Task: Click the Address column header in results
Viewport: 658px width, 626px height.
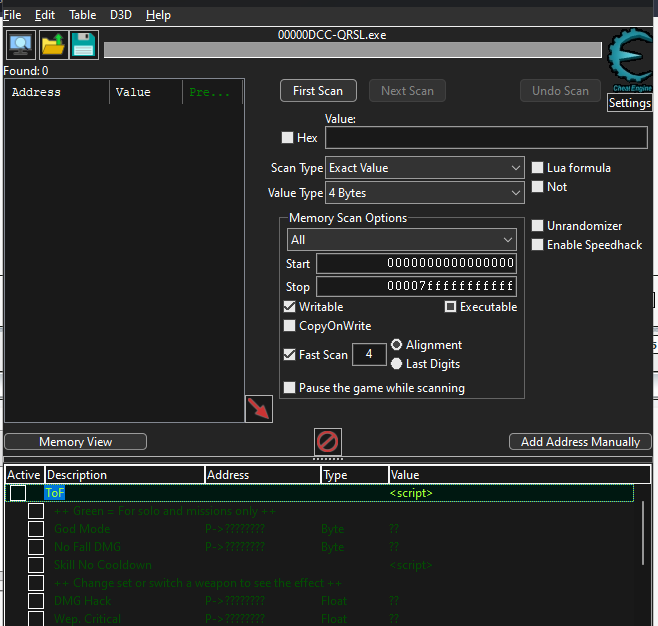Action: coord(57,92)
